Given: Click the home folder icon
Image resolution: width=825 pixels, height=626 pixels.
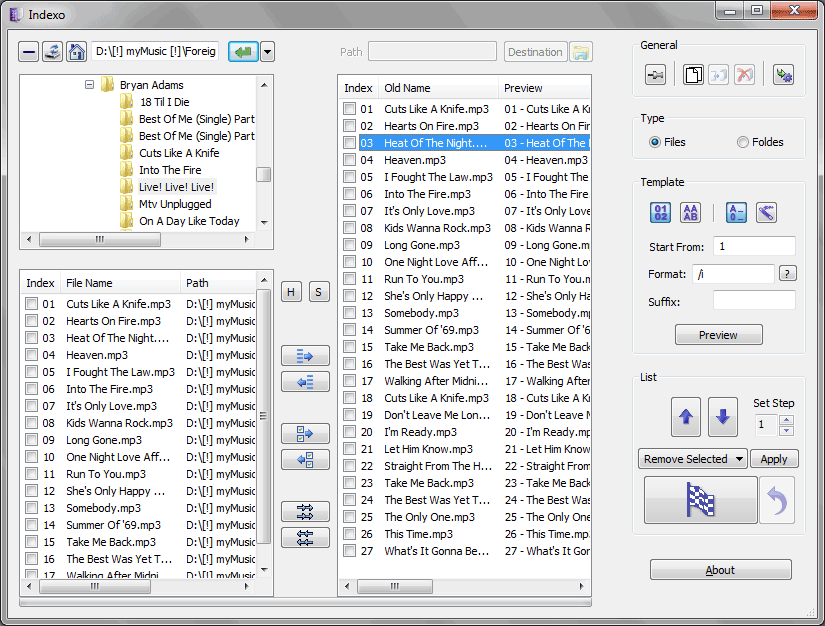Looking at the screenshot, I should (76, 52).
